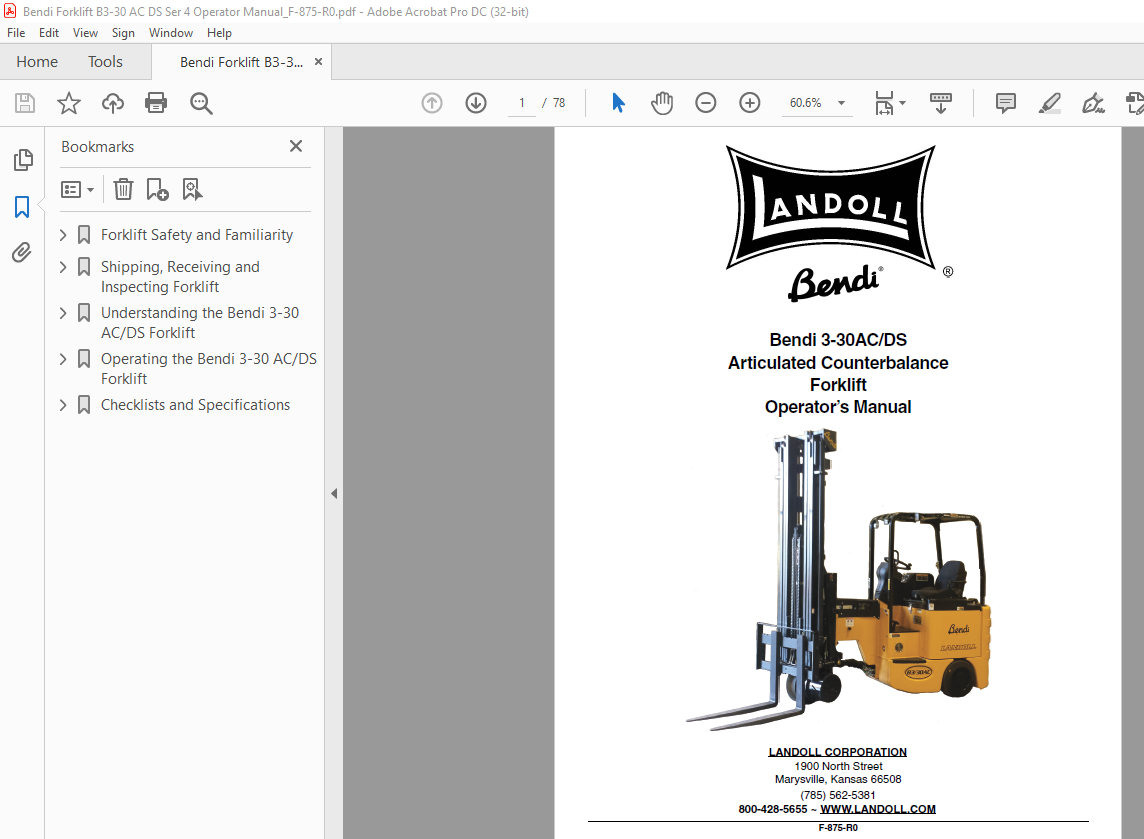
Task: Select the Hand pan tool
Action: (662, 103)
